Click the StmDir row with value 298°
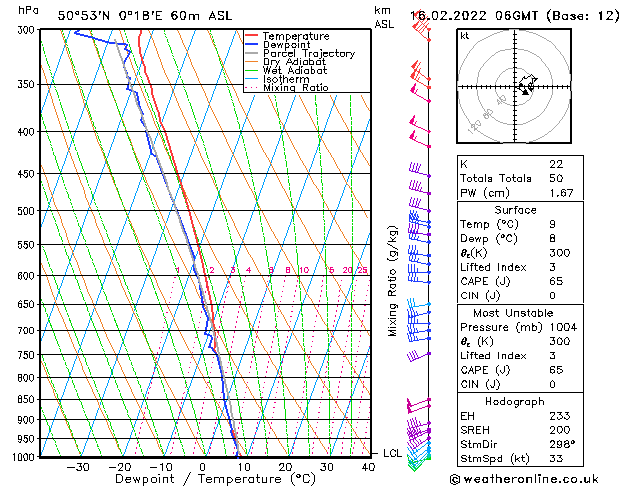Screen dimensions: 629x486 point(520,444)
